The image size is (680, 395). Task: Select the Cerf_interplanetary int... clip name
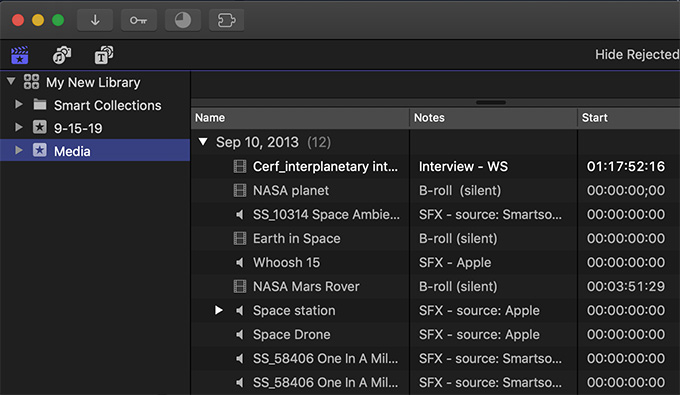[x=325, y=166]
